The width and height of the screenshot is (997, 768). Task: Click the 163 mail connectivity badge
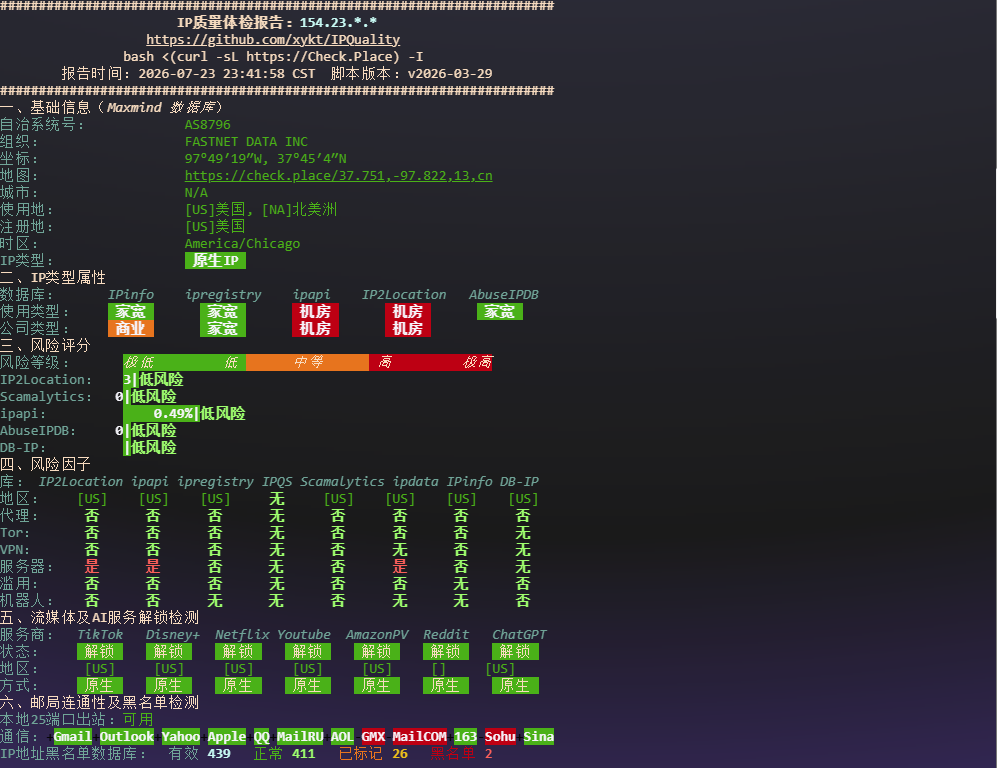pos(465,737)
